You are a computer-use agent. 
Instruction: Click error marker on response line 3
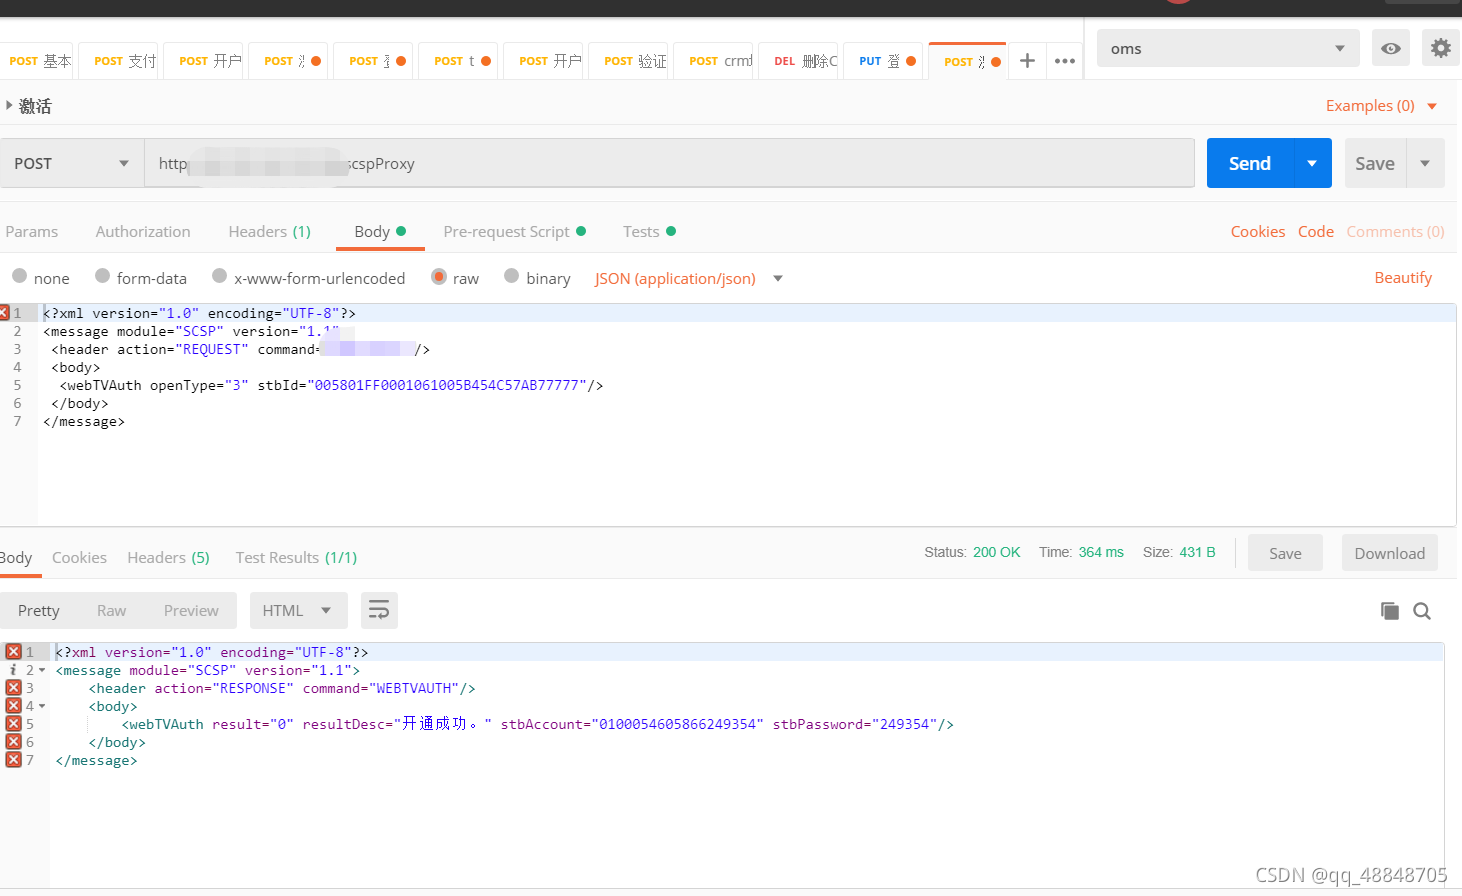[13, 688]
